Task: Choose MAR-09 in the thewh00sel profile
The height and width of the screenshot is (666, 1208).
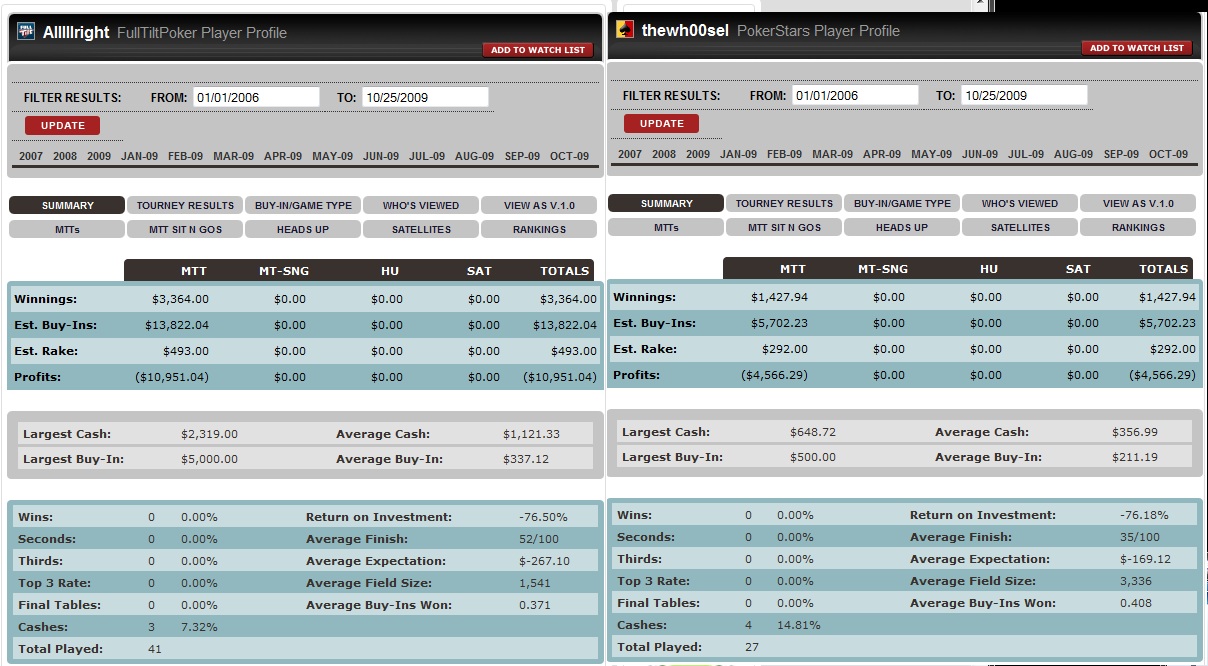Action: pos(832,154)
